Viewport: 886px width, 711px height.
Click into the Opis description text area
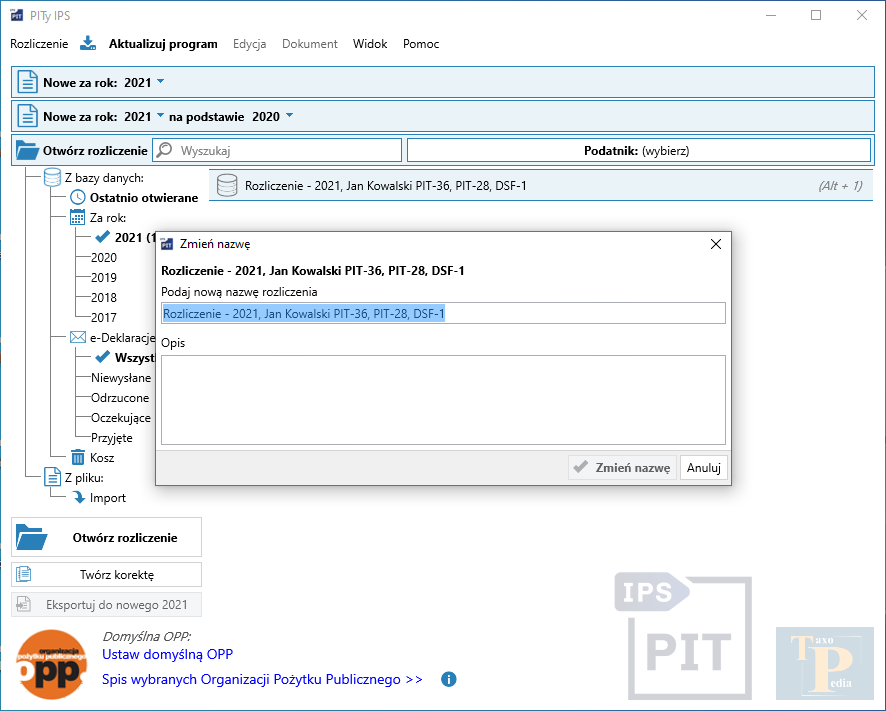click(x=442, y=399)
